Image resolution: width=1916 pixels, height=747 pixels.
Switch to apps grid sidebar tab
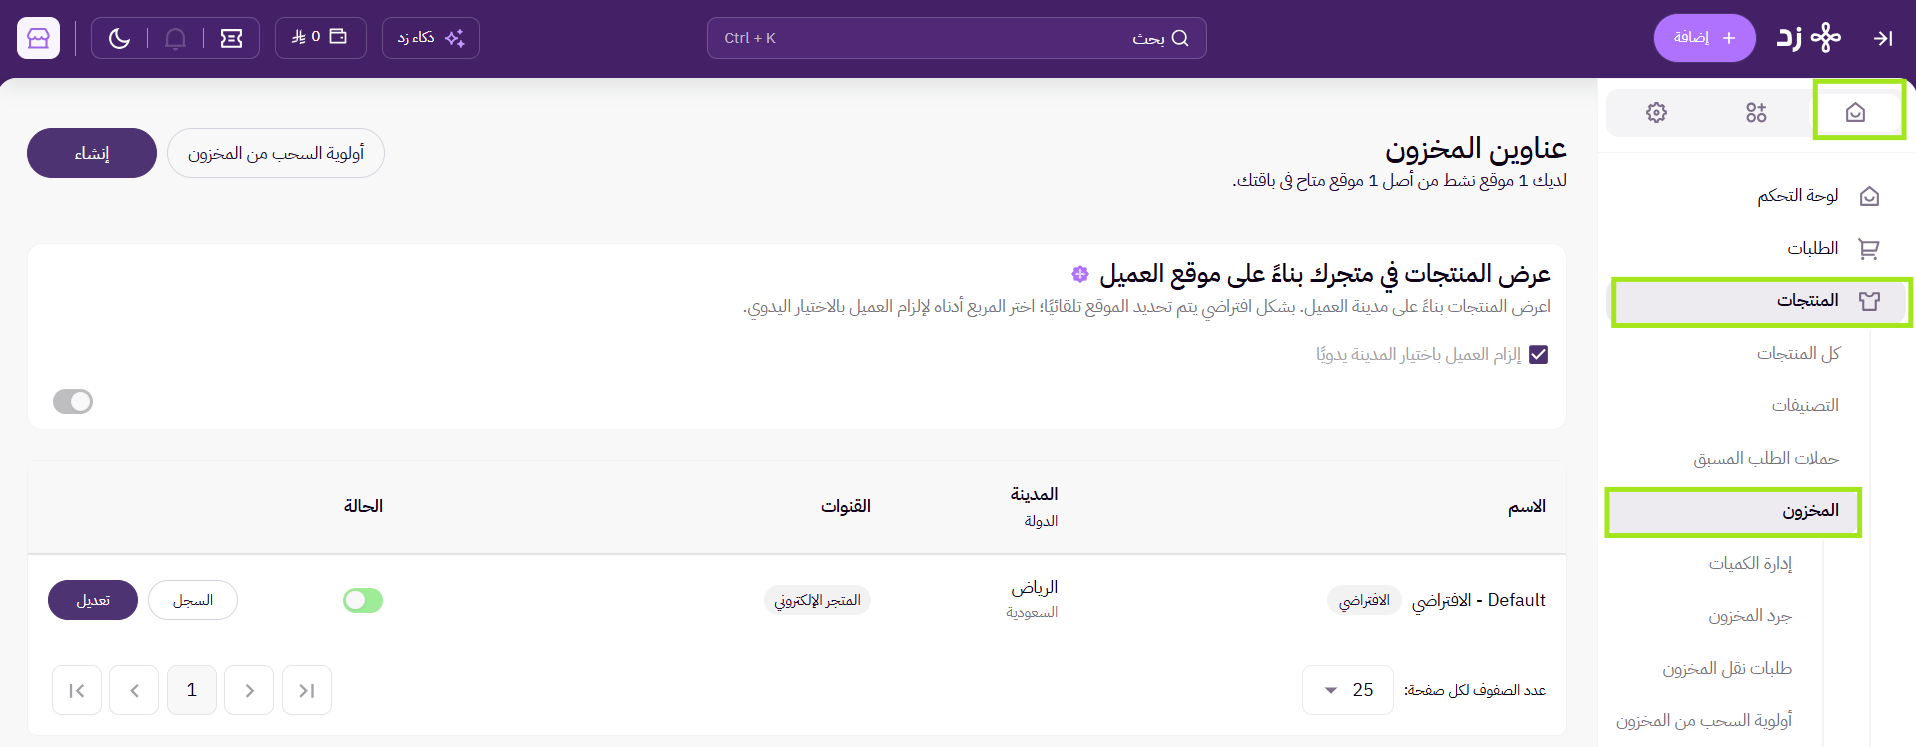click(1756, 112)
